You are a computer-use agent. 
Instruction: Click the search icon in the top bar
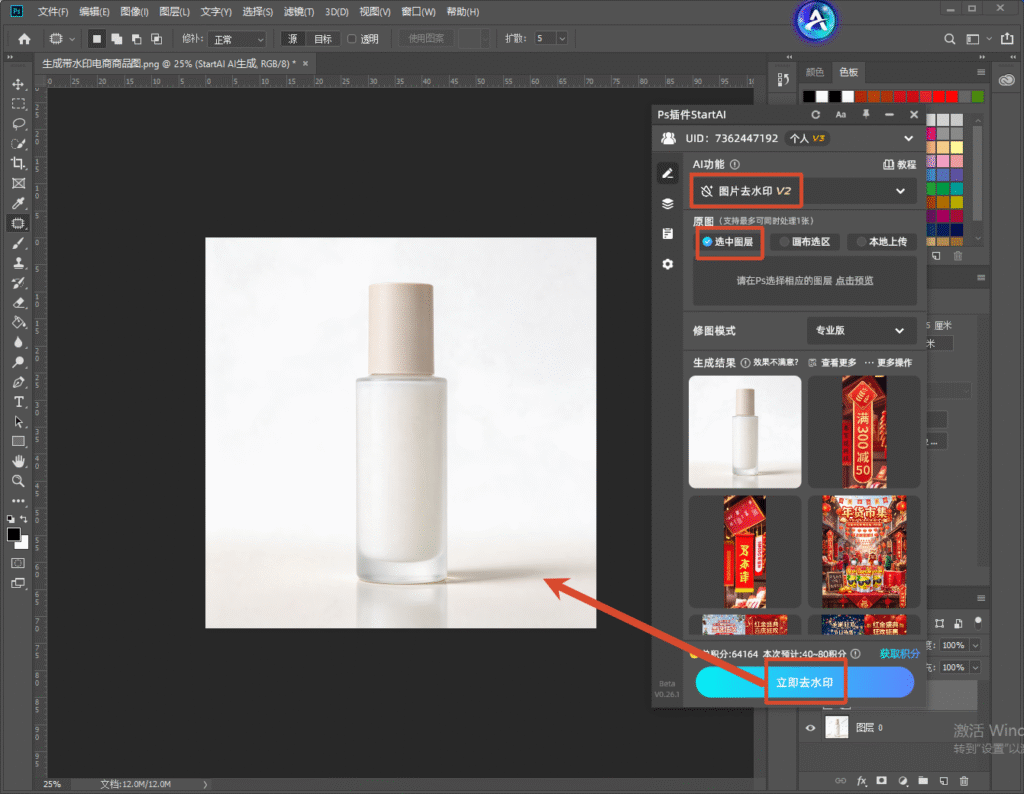[950, 39]
